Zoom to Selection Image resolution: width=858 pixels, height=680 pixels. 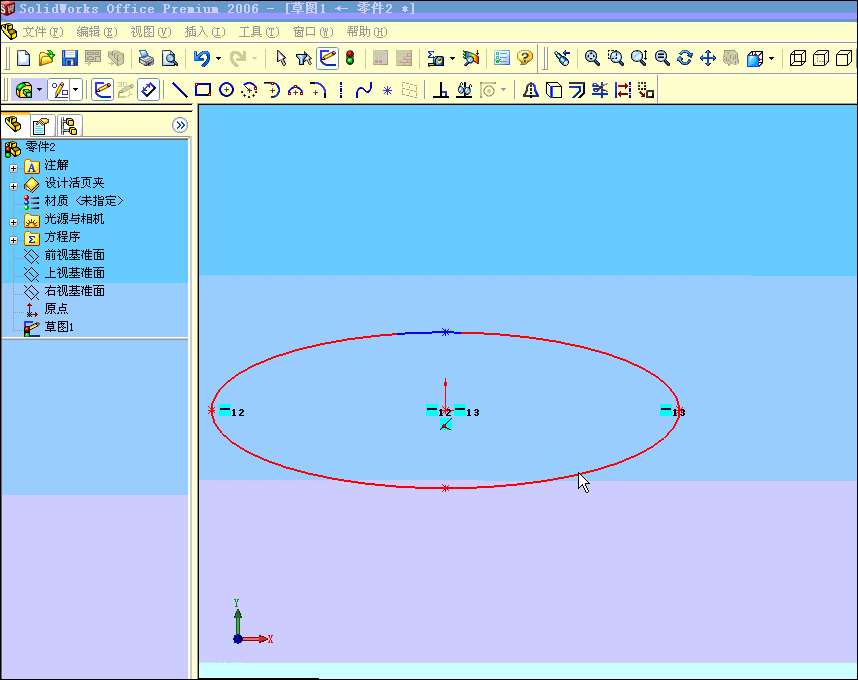pyautogui.click(x=662, y=58)
